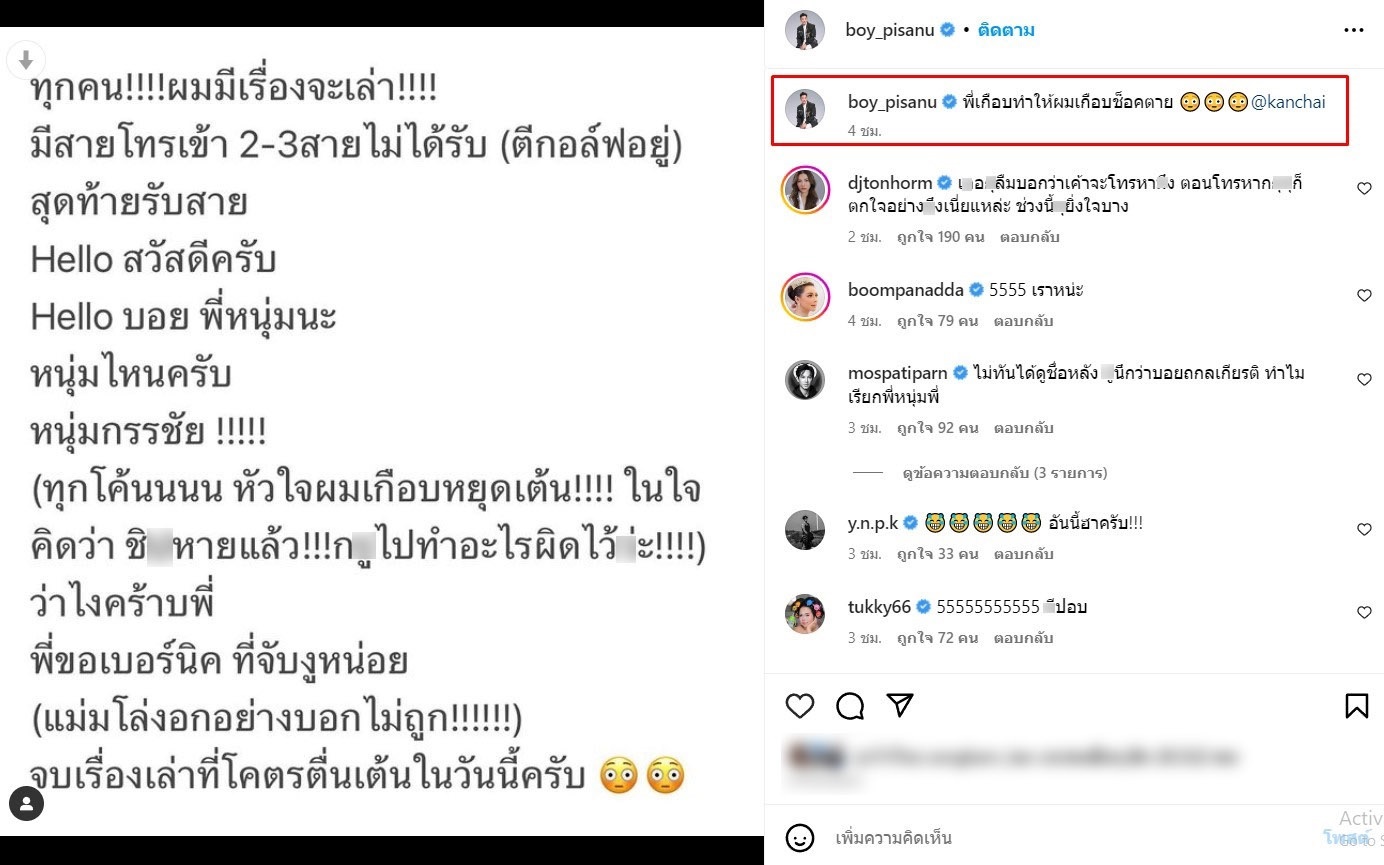Like boompanadda's comment heart
The height and width of the screenshot is (865, 1384).
pyautogui.click(x=1364, y=295)
